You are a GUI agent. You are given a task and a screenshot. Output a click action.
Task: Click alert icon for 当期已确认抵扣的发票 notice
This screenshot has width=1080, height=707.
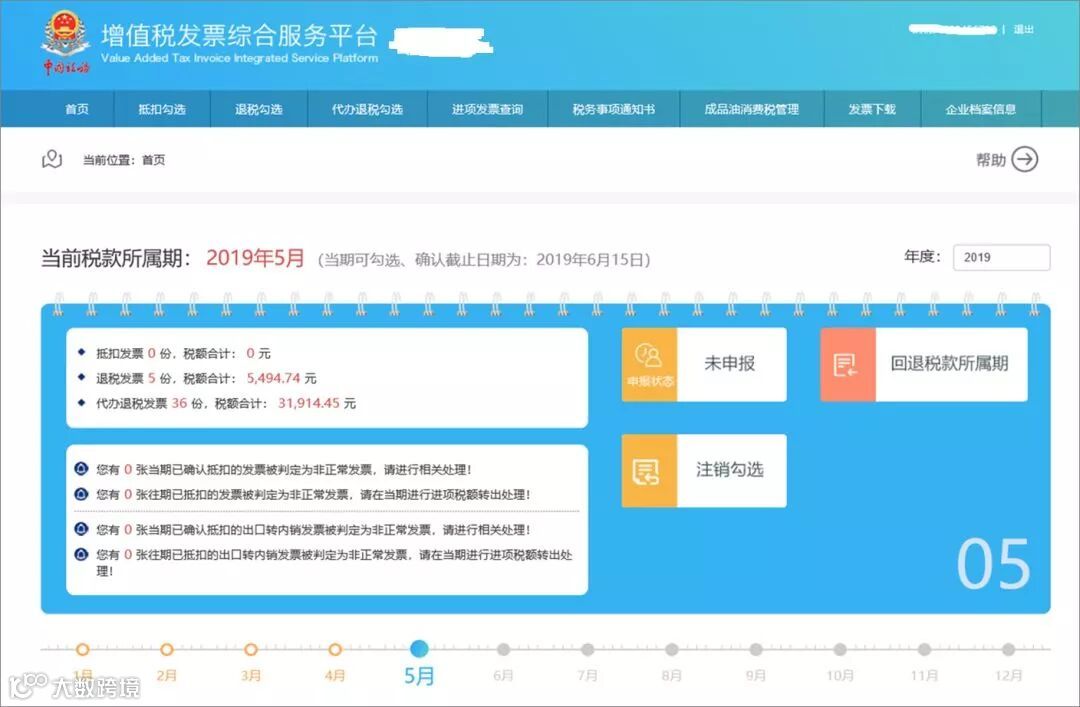pyautogui.click(x=81, y=469)
